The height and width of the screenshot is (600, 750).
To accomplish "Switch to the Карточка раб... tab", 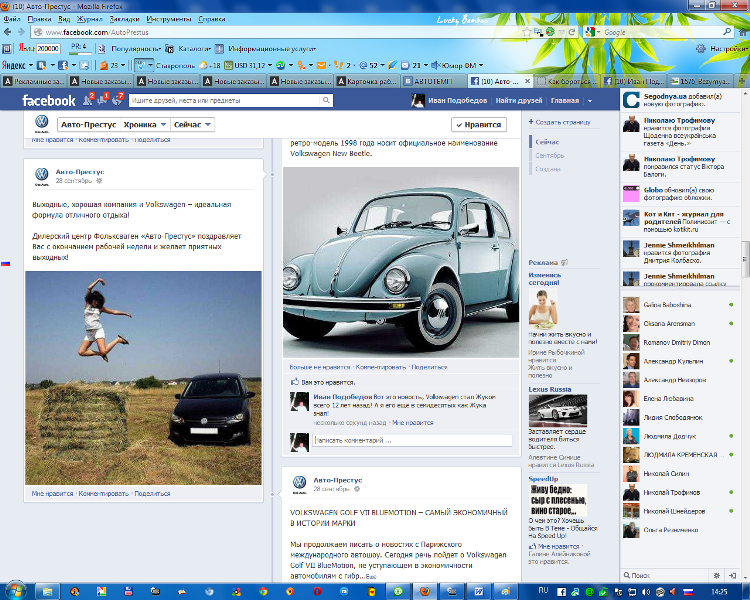I will (368, 81).
